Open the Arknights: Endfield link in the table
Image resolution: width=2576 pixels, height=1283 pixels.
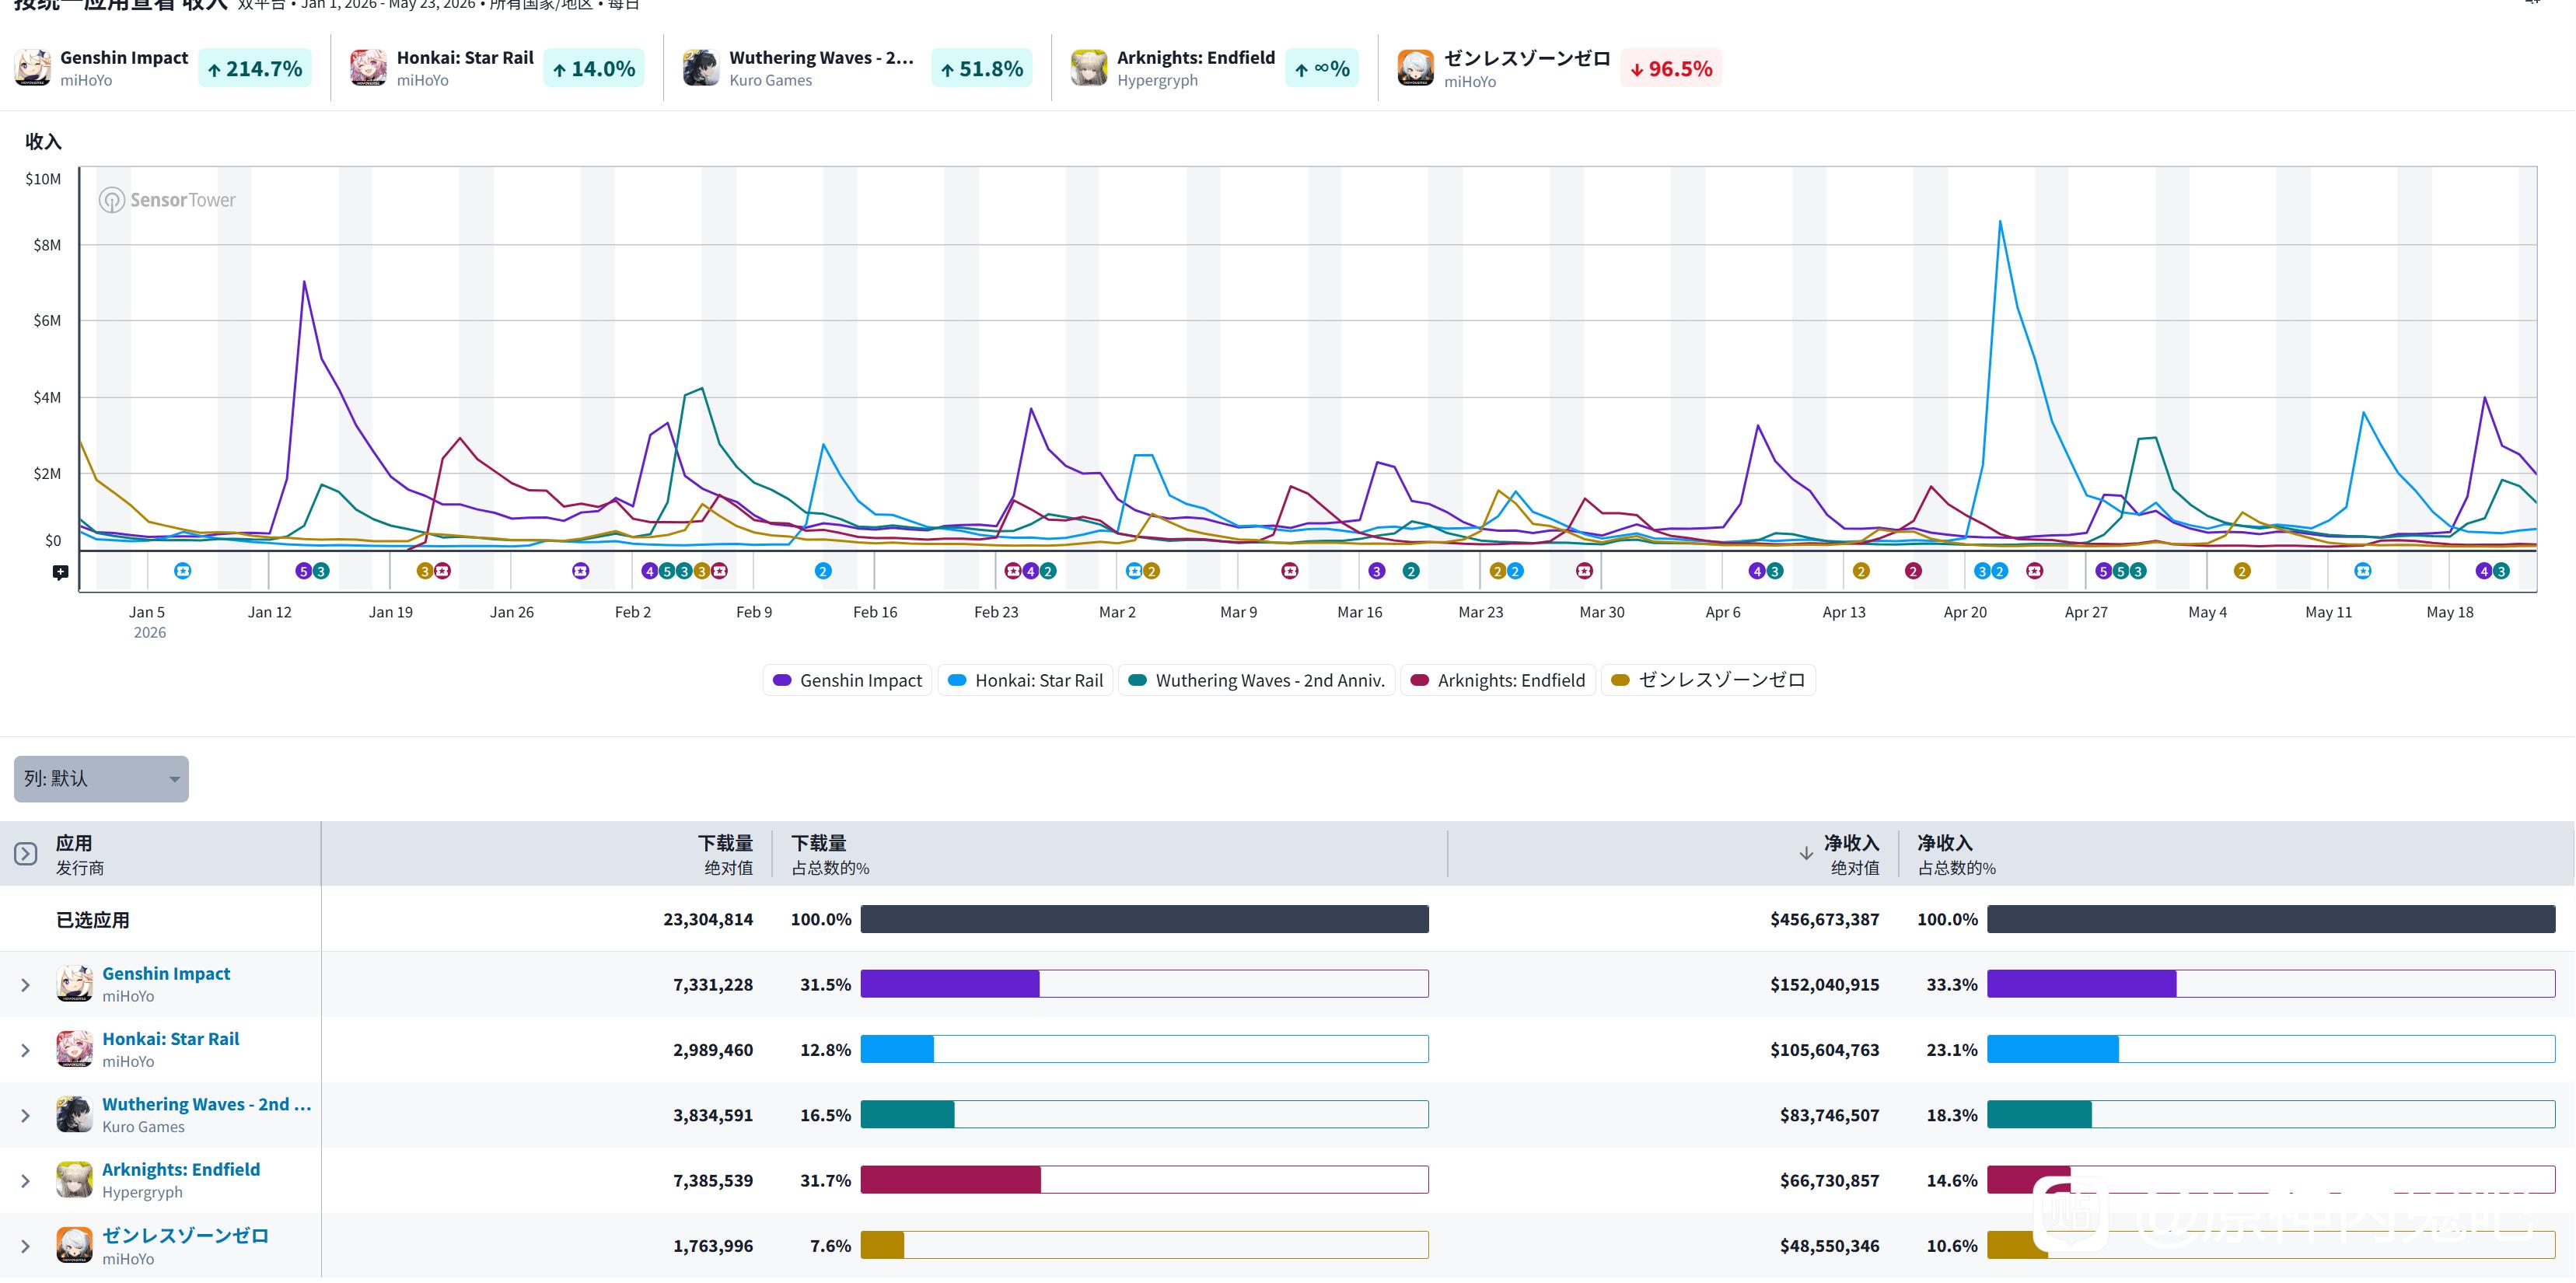click(181, 1170)
